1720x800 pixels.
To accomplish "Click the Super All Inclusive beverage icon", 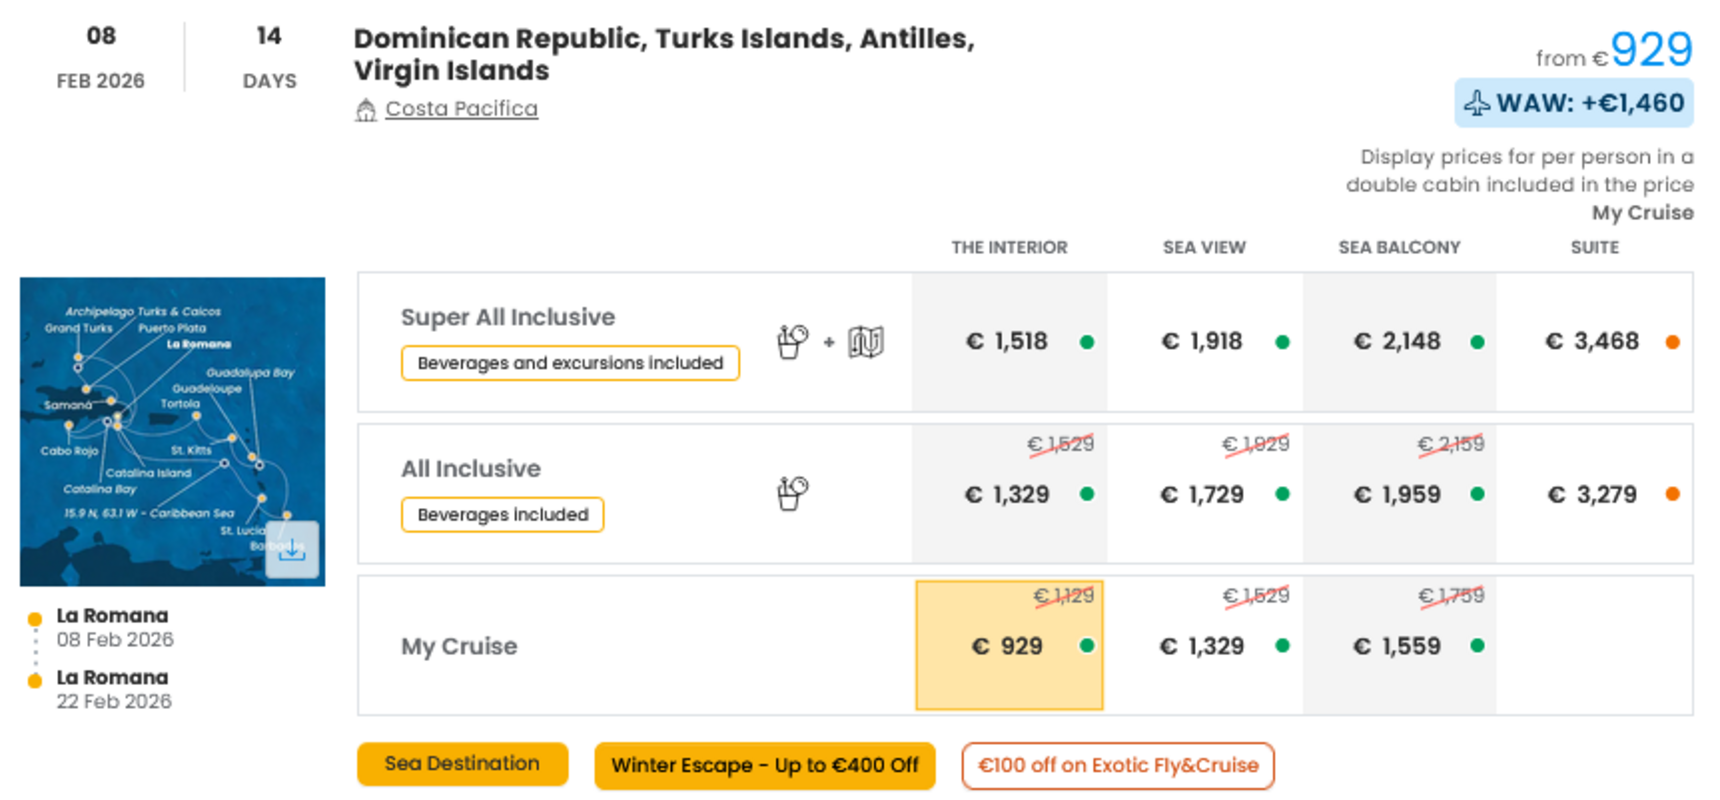I will pyautogui.click(x=792, y=342).
